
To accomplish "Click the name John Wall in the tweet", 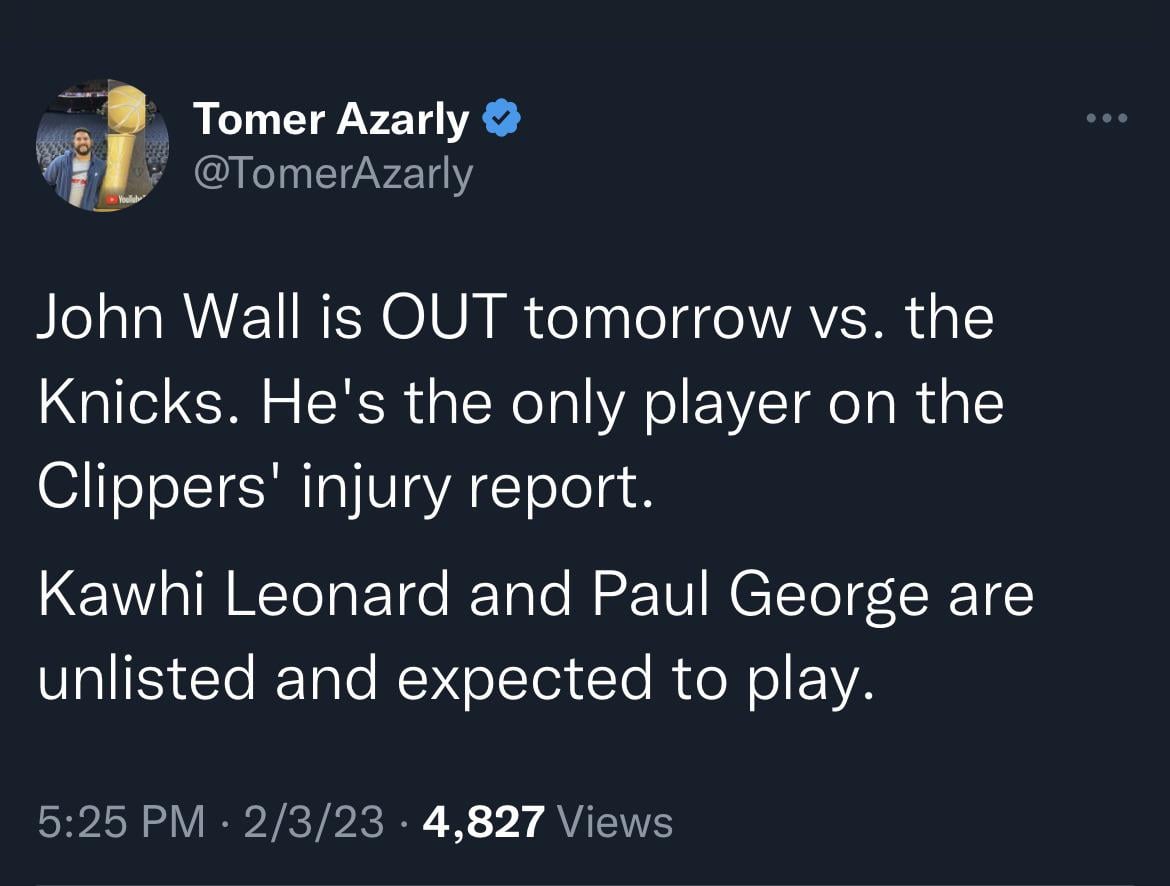I will 169,319.
